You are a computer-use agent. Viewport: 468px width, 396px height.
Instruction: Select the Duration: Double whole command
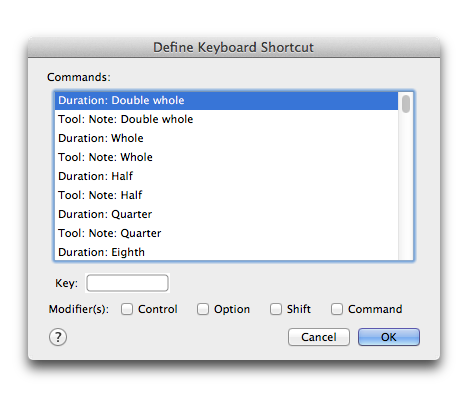[x=226, y=100]
